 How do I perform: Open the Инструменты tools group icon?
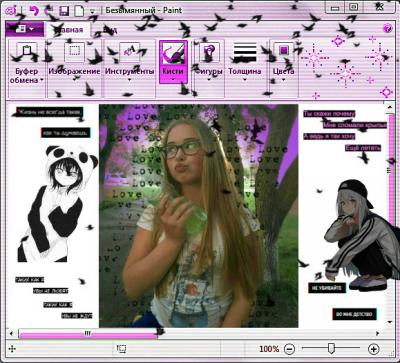pos(129,51)
